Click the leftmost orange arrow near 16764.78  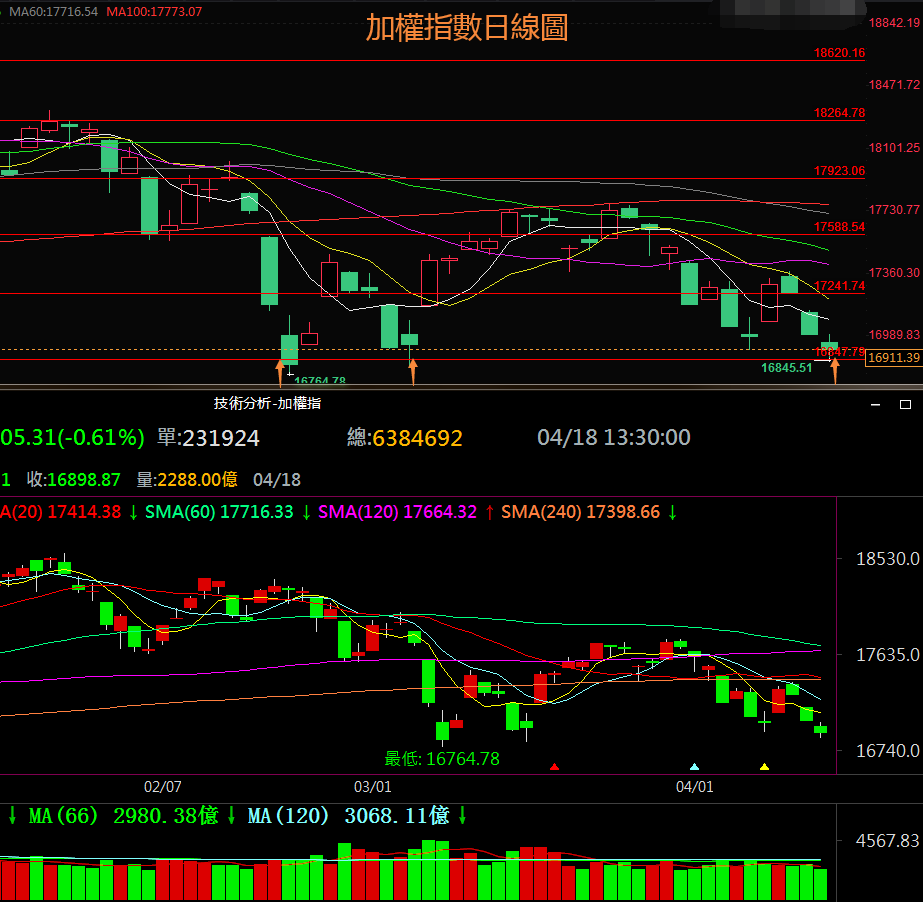(x=280, y=373)
